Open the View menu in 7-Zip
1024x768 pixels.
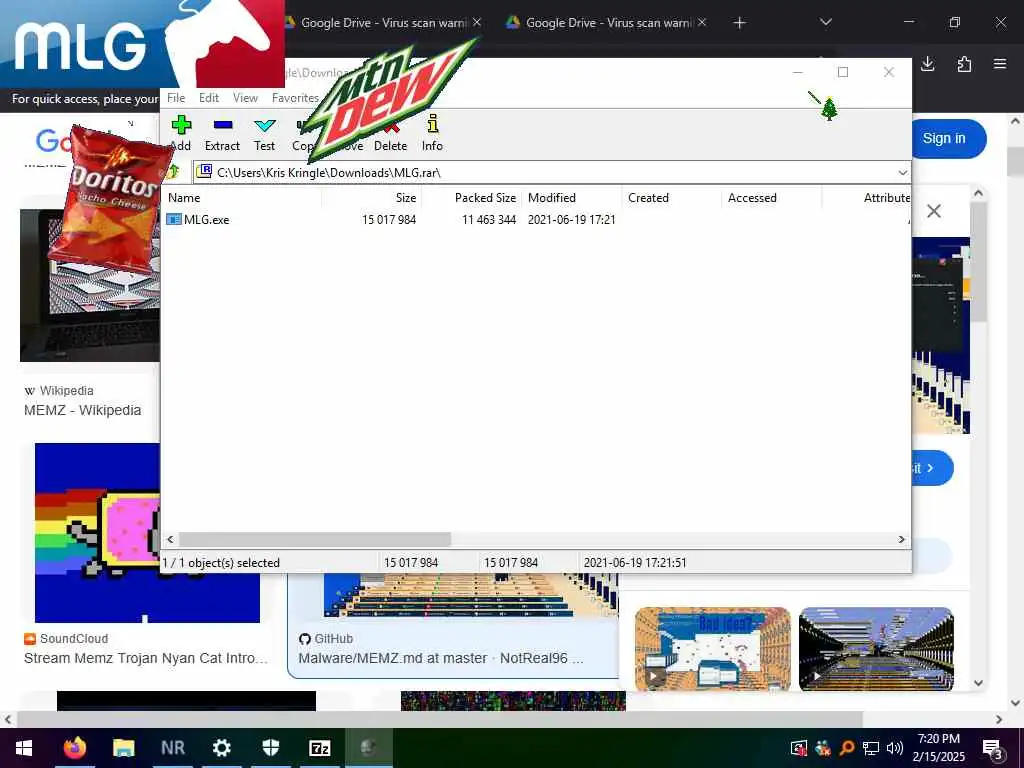(246, 98)
